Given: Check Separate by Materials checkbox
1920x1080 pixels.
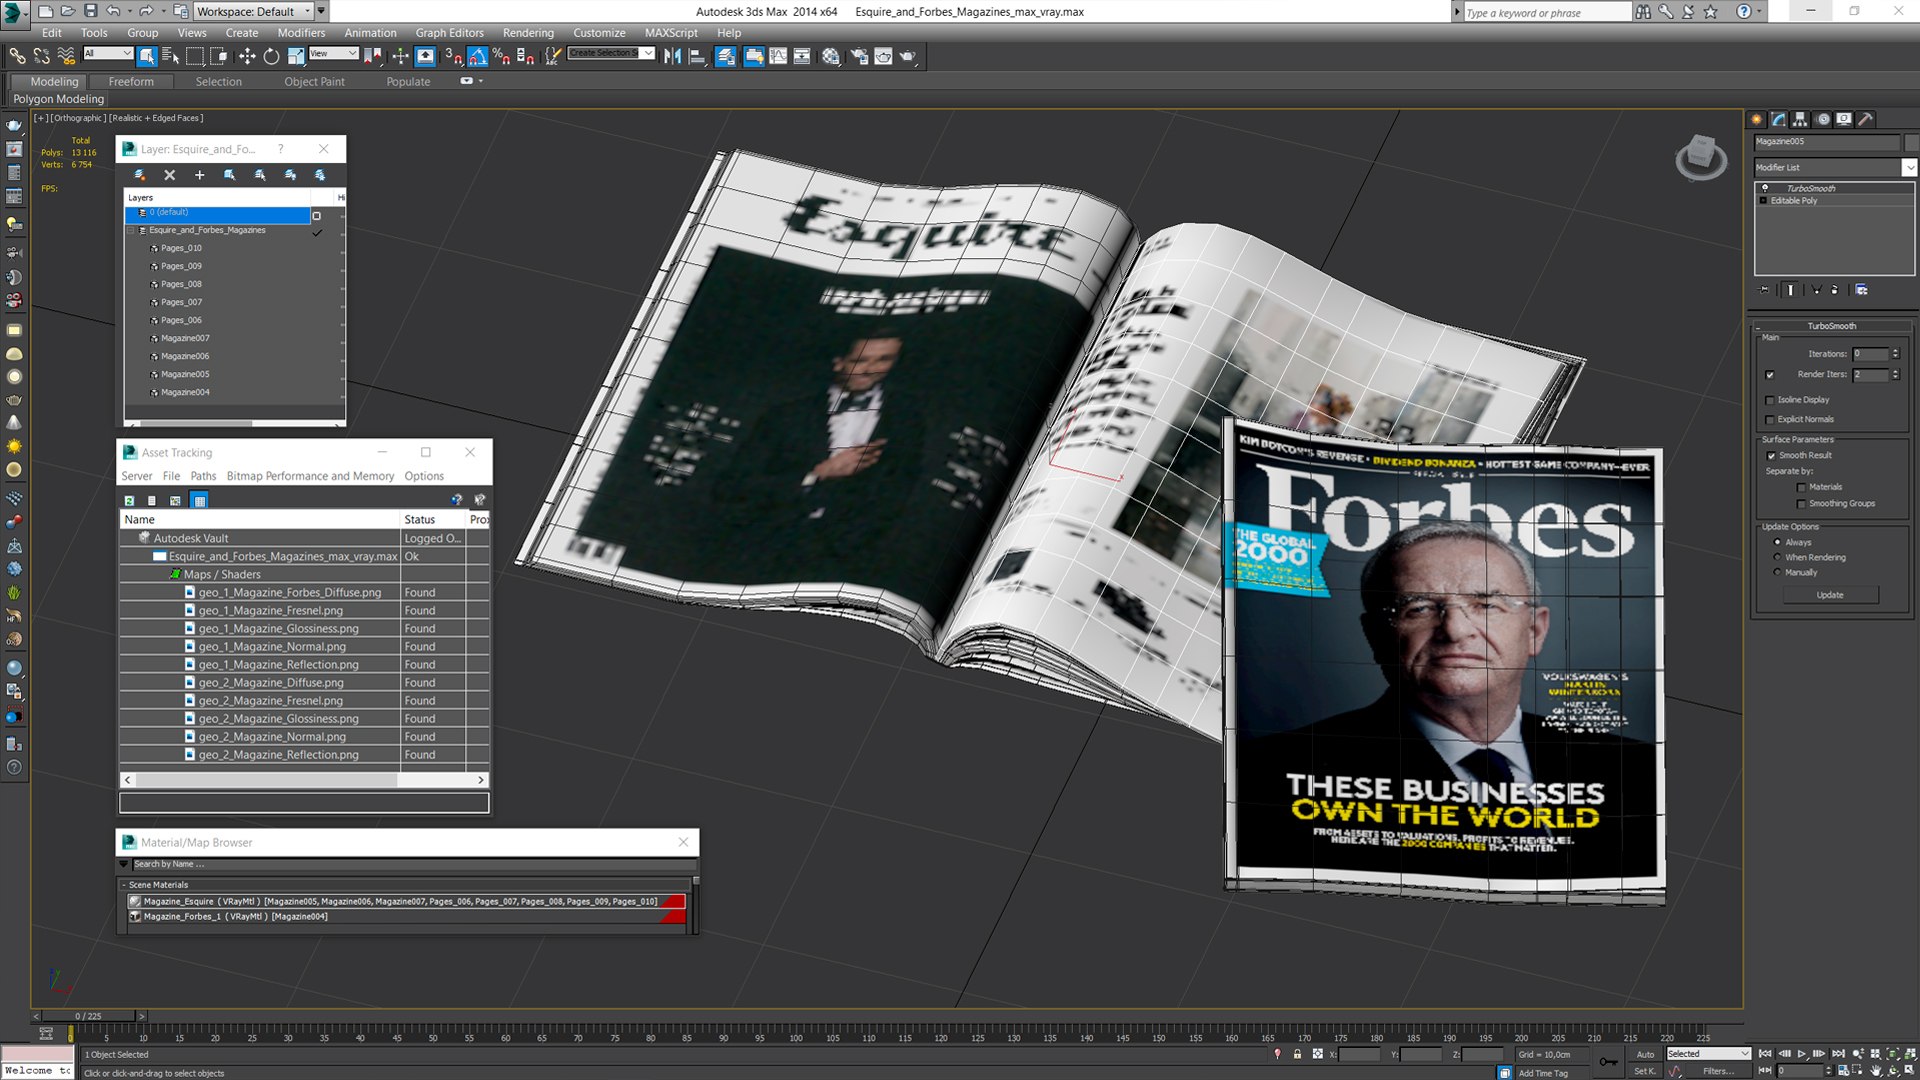Looking at the screenshot, I should [x=1802, y=488].
